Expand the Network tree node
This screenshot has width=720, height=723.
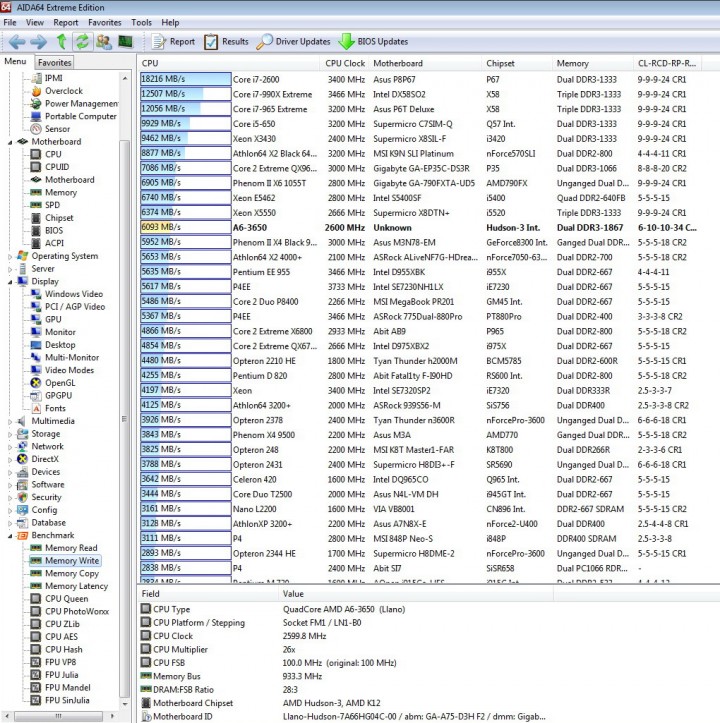[10, 447]
